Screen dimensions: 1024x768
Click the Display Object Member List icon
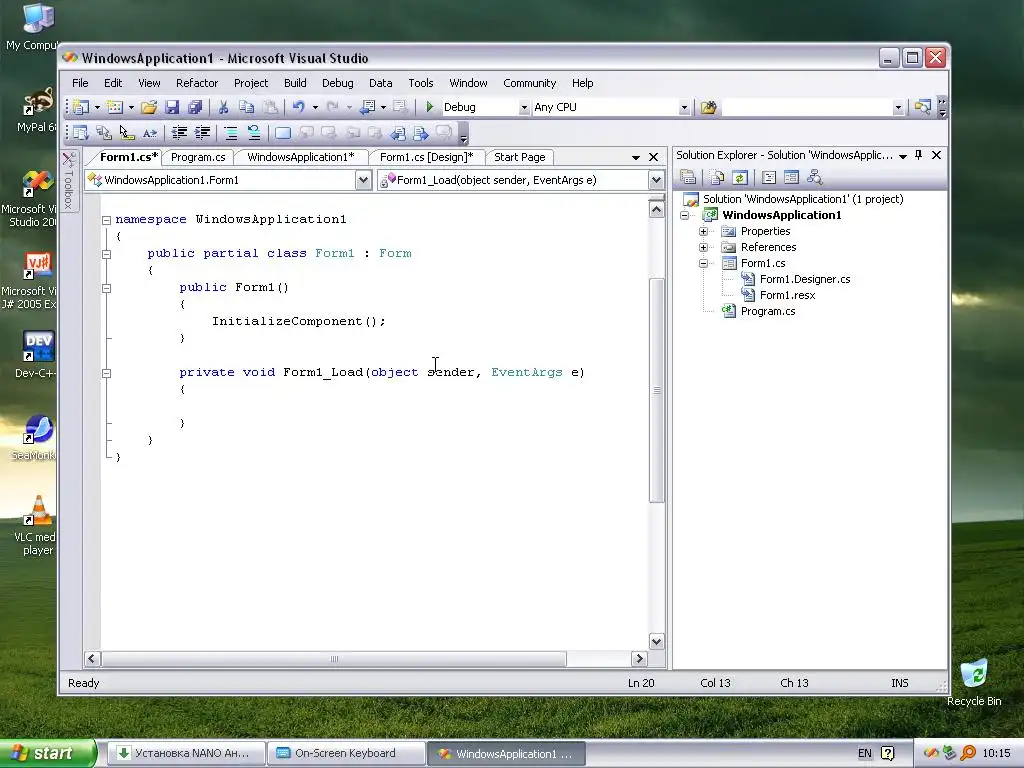coord(80,133)
